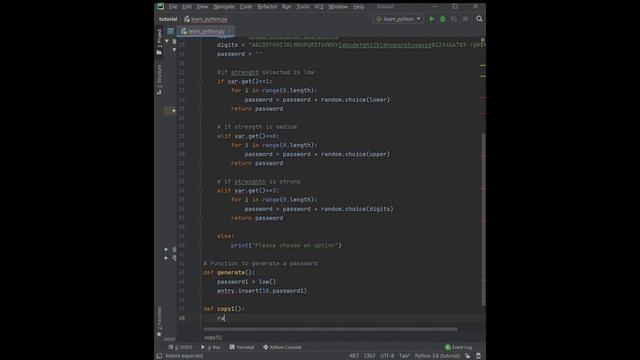This screenshot has height=360, width=640.
Task: Collapse the second project tree arrow
Action: (174, 50)
